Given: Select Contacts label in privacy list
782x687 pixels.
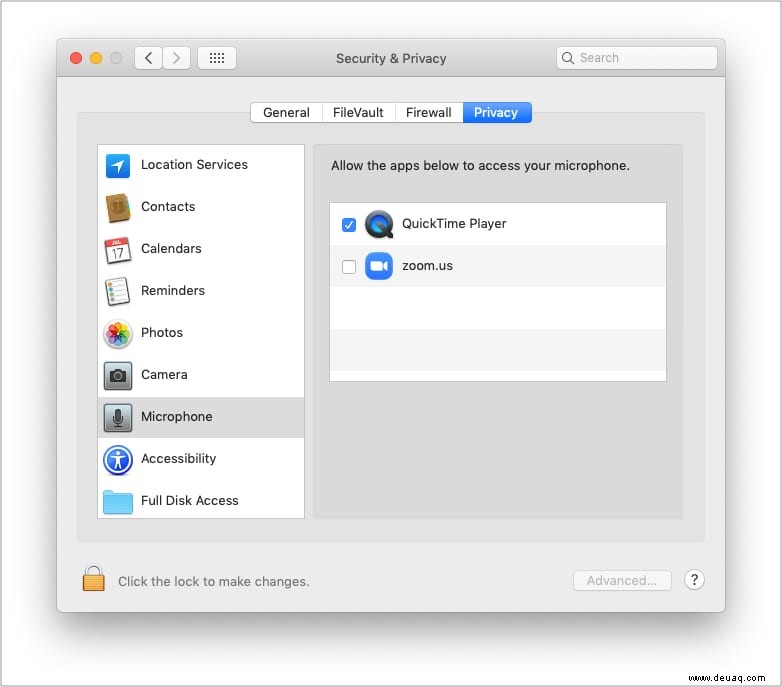Looking at the screenshot, I should pos(168,206).
